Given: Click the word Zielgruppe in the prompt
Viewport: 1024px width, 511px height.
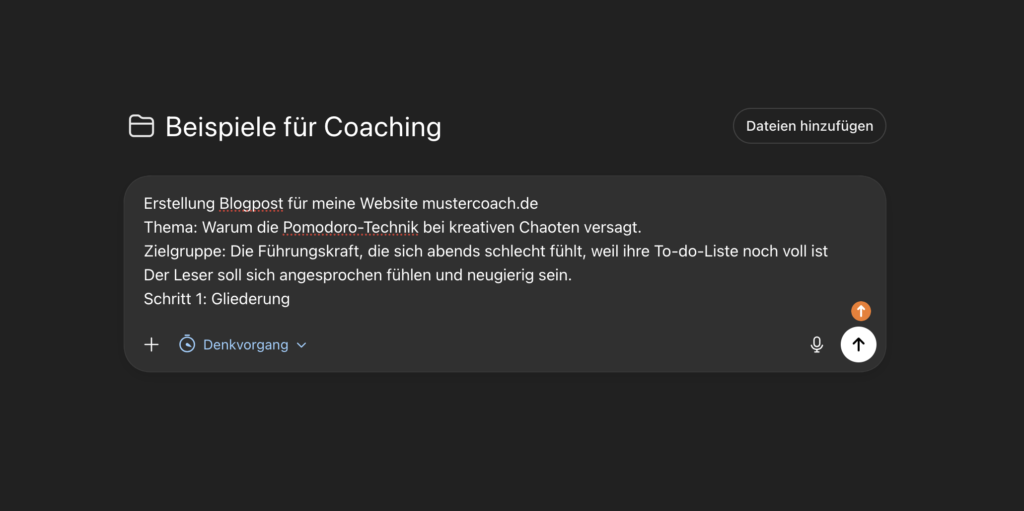Looking at the screenshot, I should (x=177, y=251).
